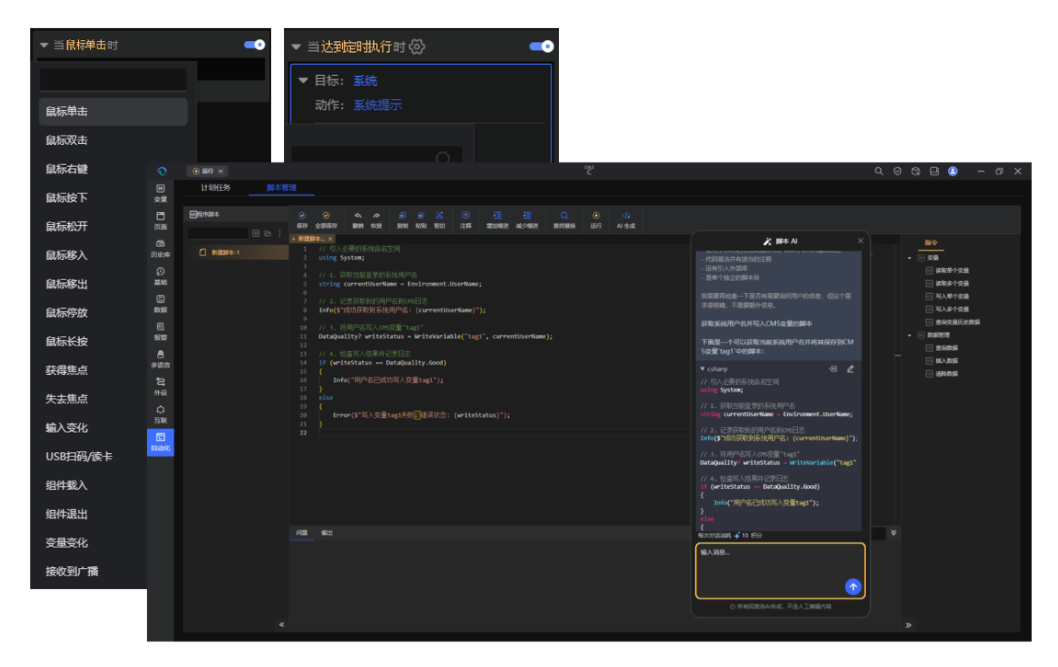
Task: Click the AI生成 toolbar icon
Action: [x=626, y=216]
